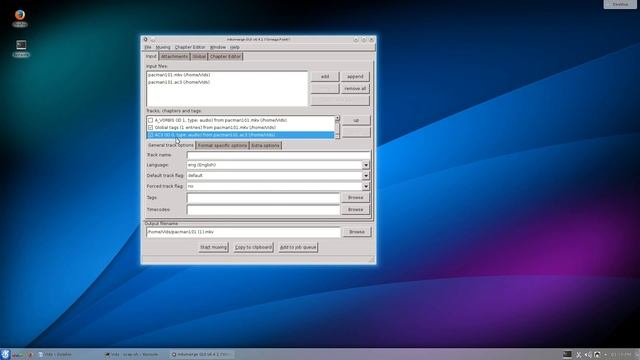The image size is (640, 360).
Task: Open the Window menu
Action: tap(218, 47)
